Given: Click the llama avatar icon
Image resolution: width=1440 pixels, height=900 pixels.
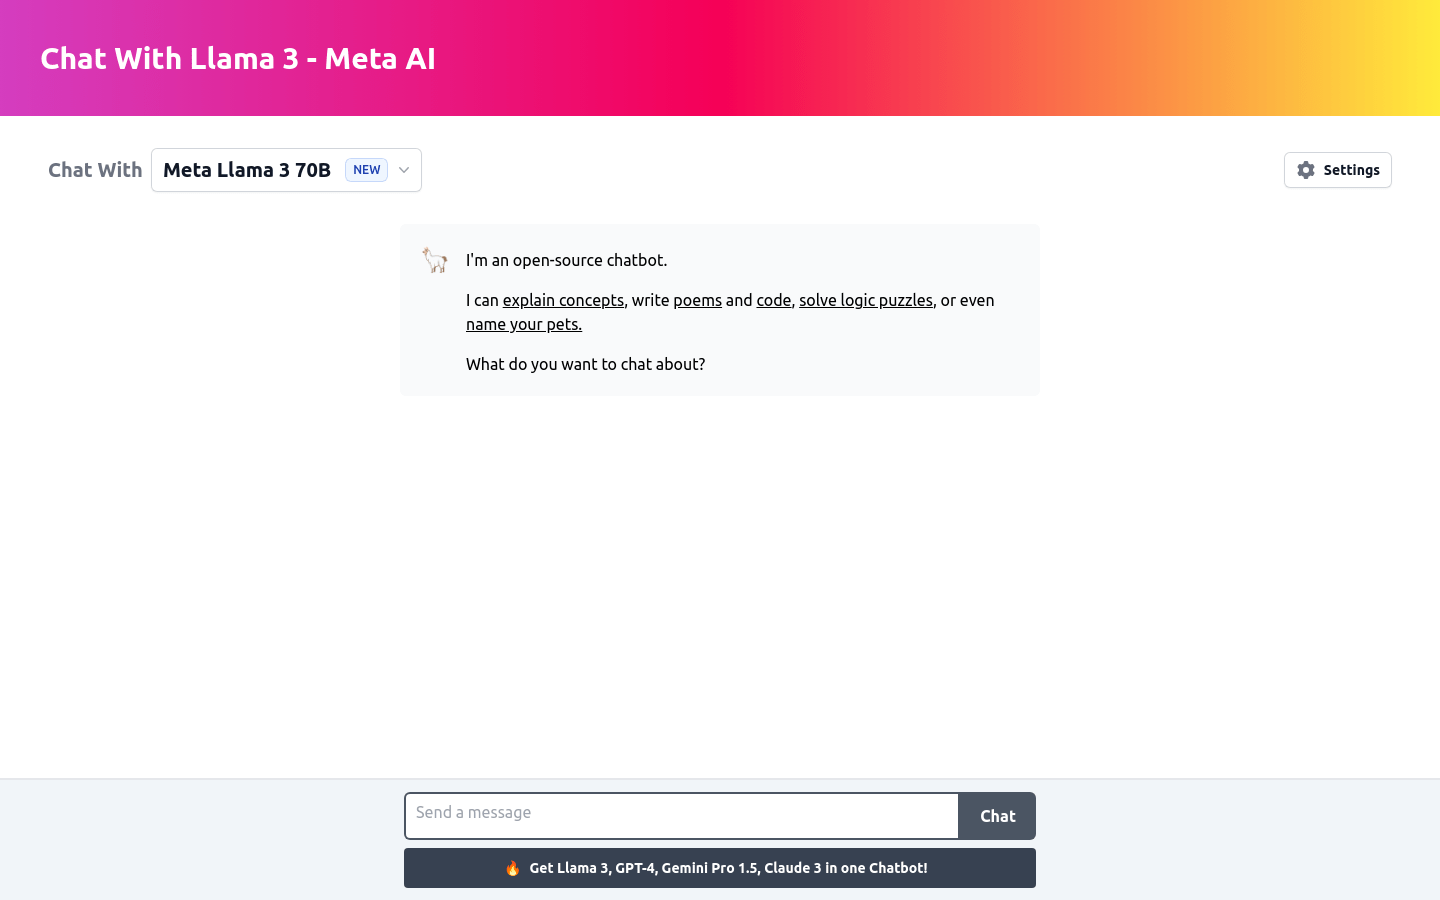Looking at the screenshot, I should click(x=434, y=260).
